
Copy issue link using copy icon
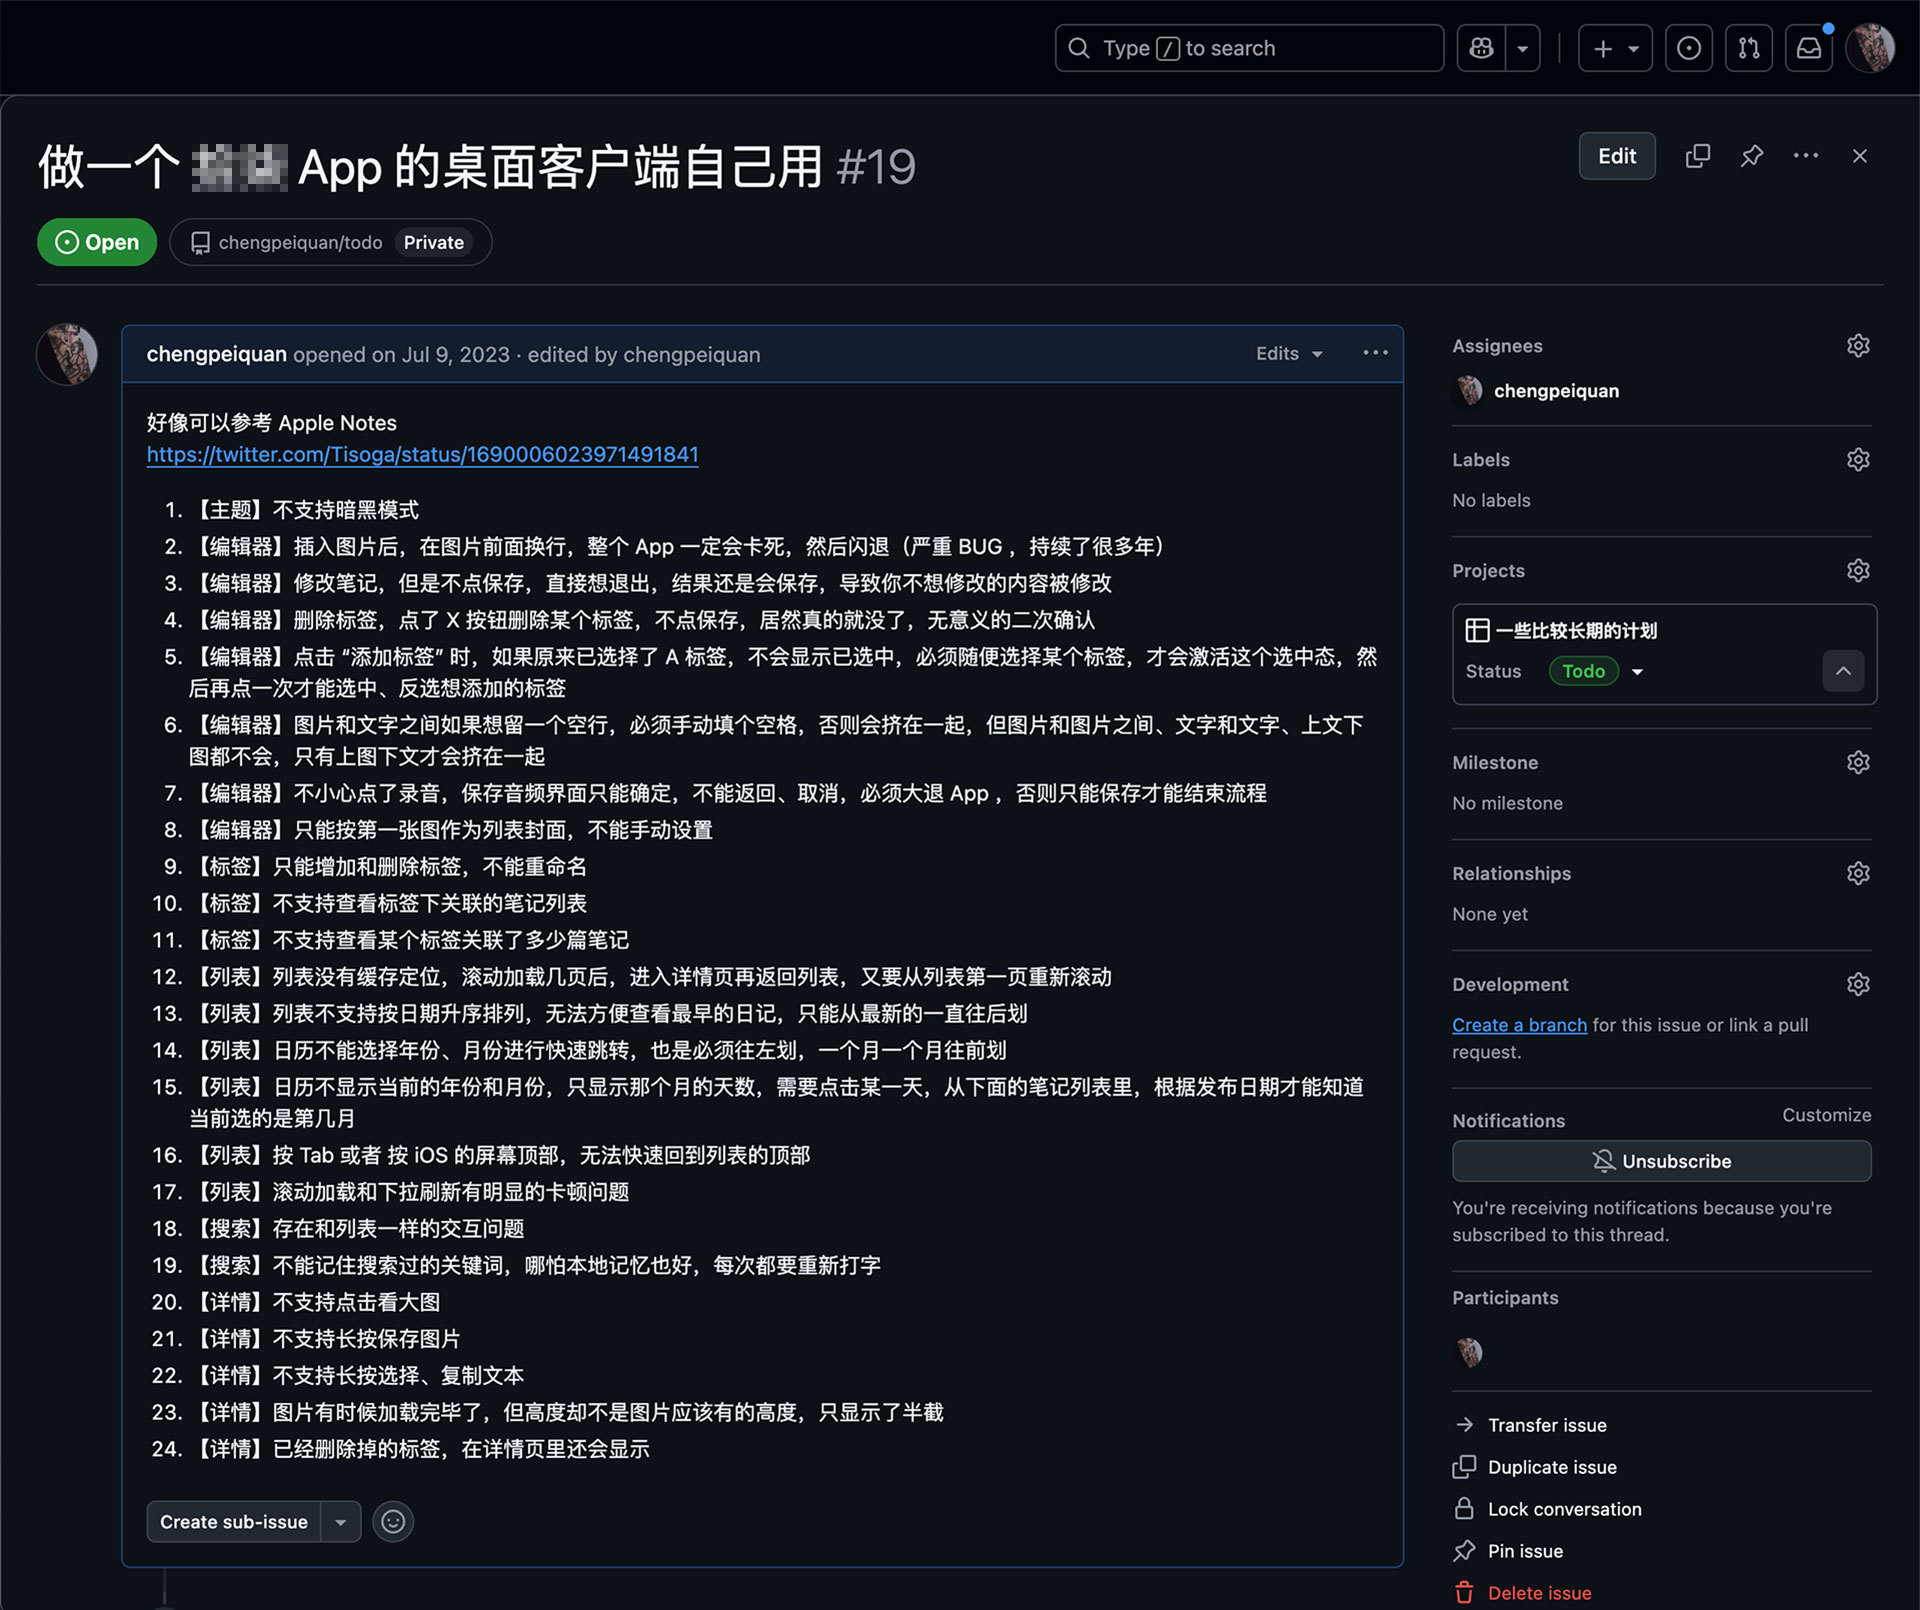tap(1697, 156)
